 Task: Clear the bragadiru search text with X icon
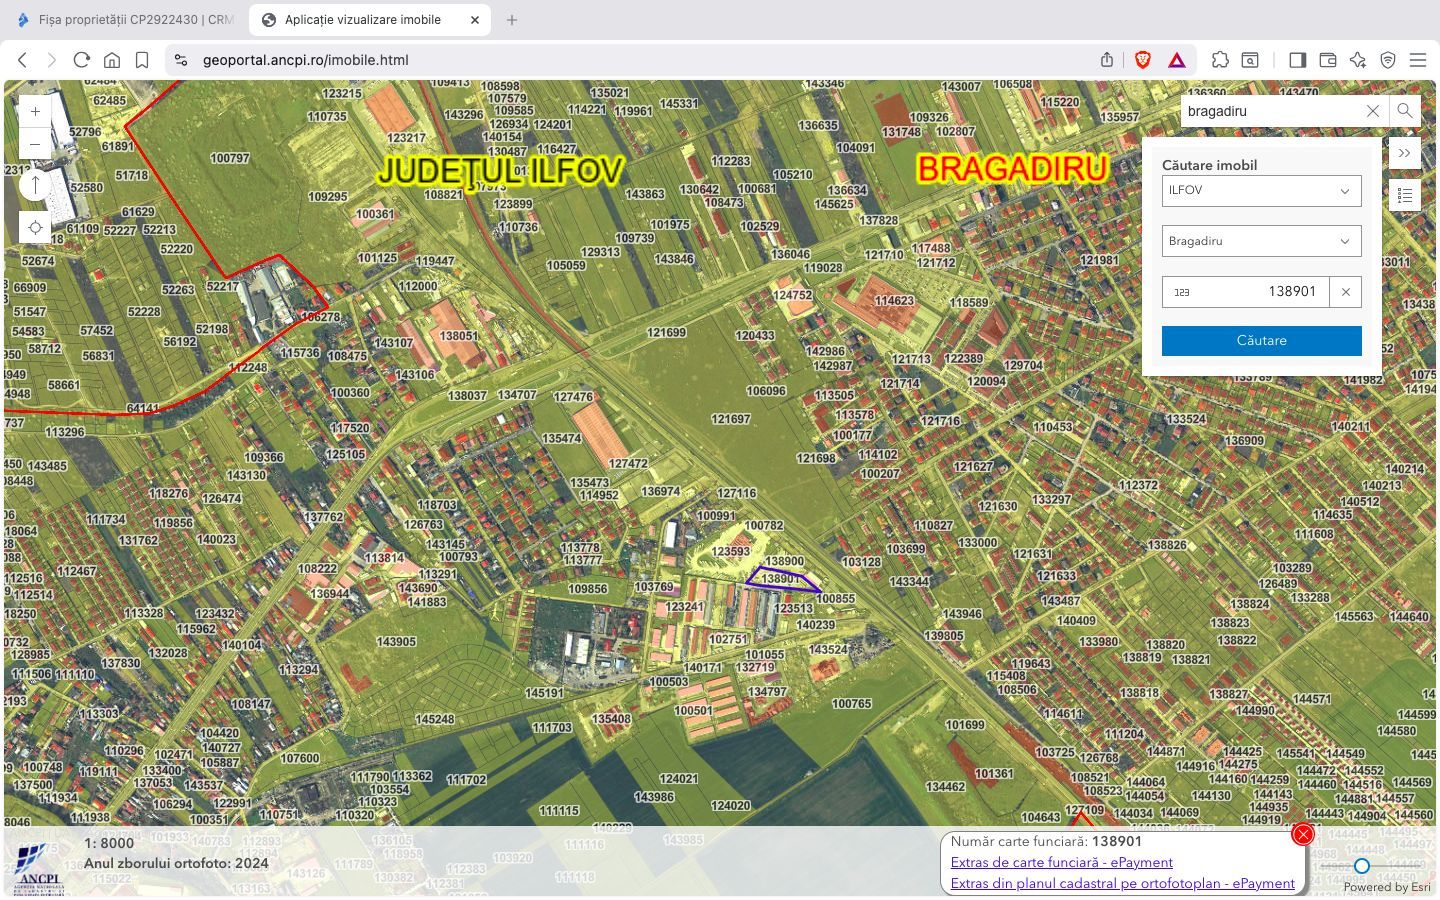pyautogui.click(x=1372, y=111)
